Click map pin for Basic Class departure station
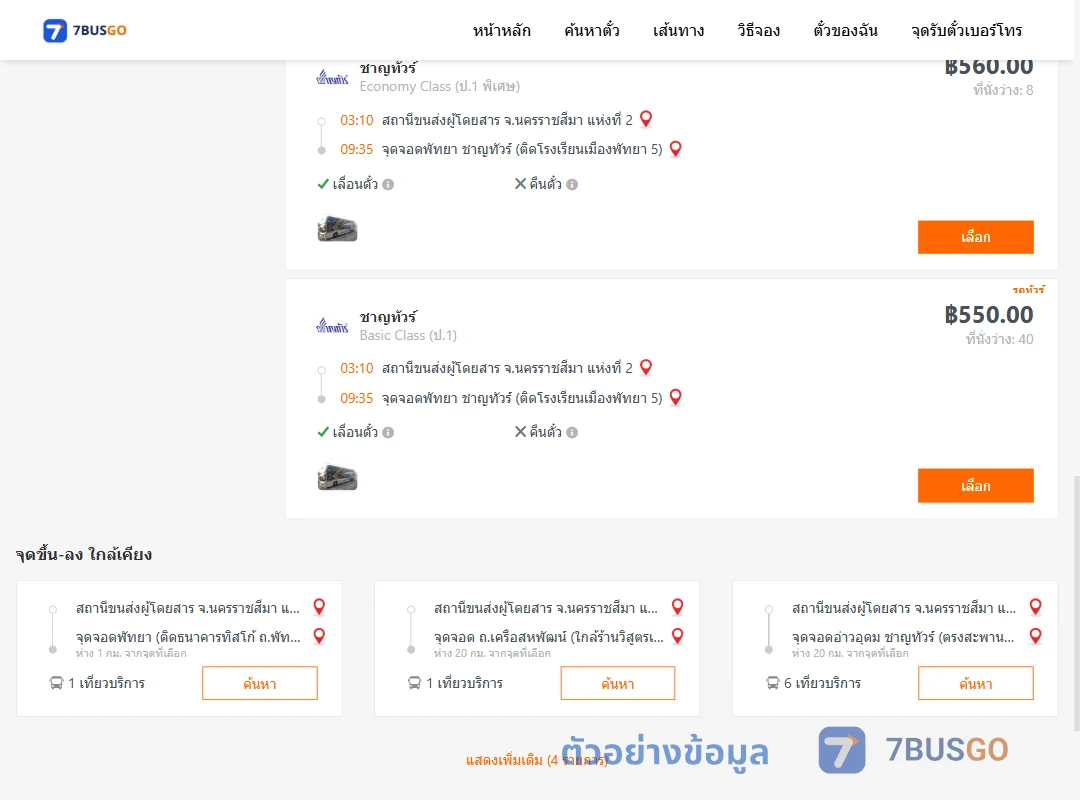 click(x=646, y=367)
